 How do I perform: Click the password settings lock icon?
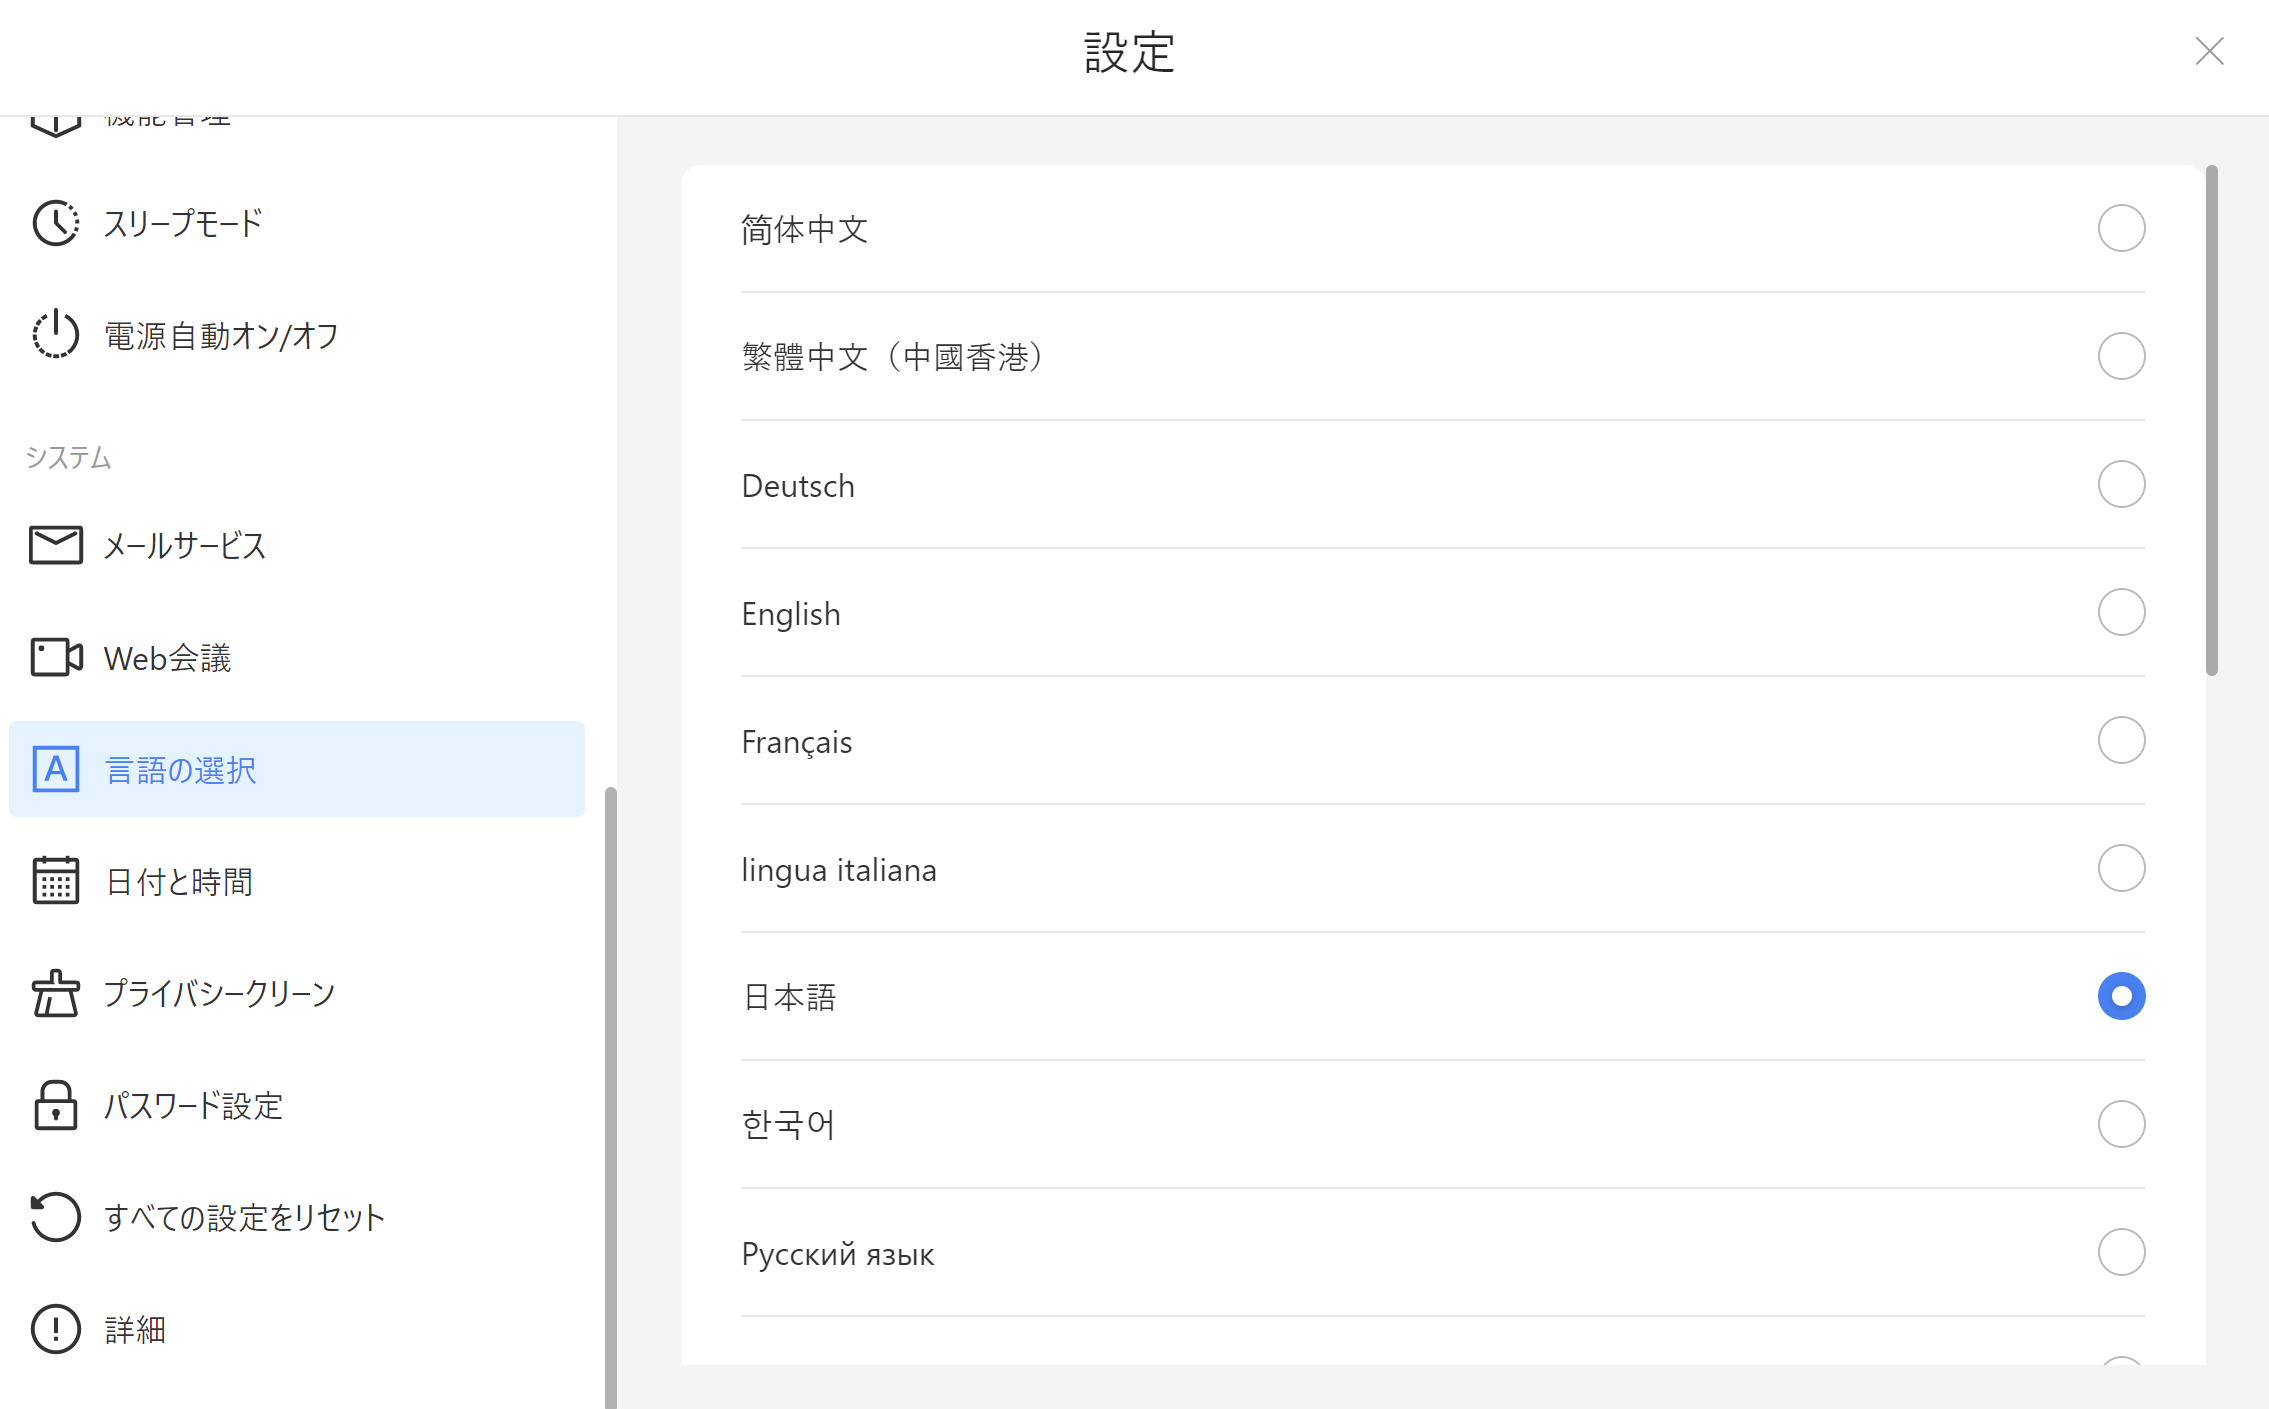point(56,1105)
